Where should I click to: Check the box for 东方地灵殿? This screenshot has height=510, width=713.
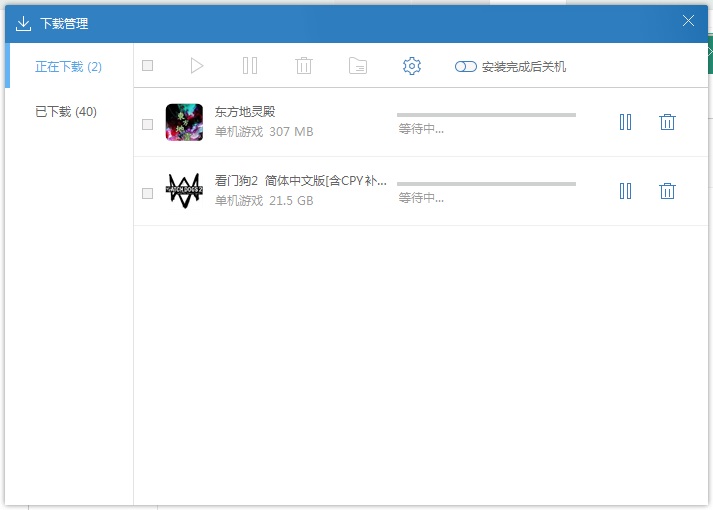147,125
